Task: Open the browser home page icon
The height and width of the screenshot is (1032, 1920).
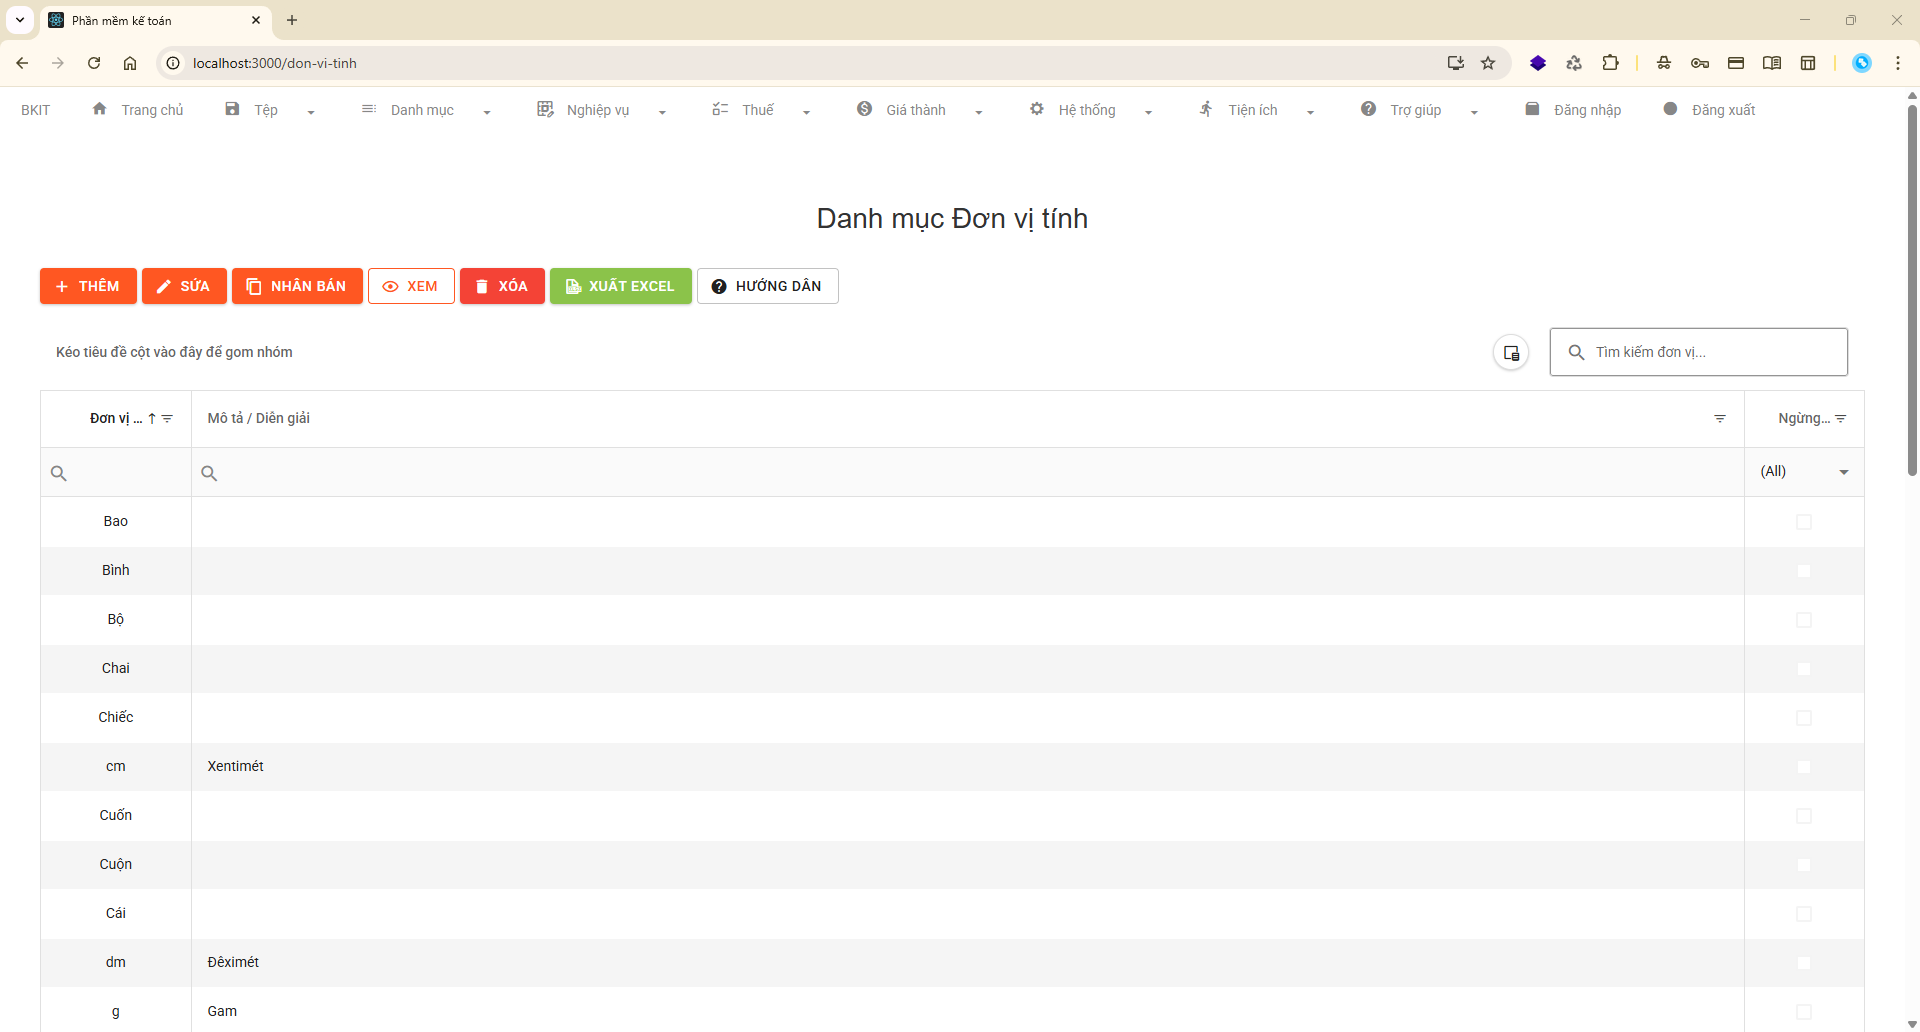Action: coord(130,63)
